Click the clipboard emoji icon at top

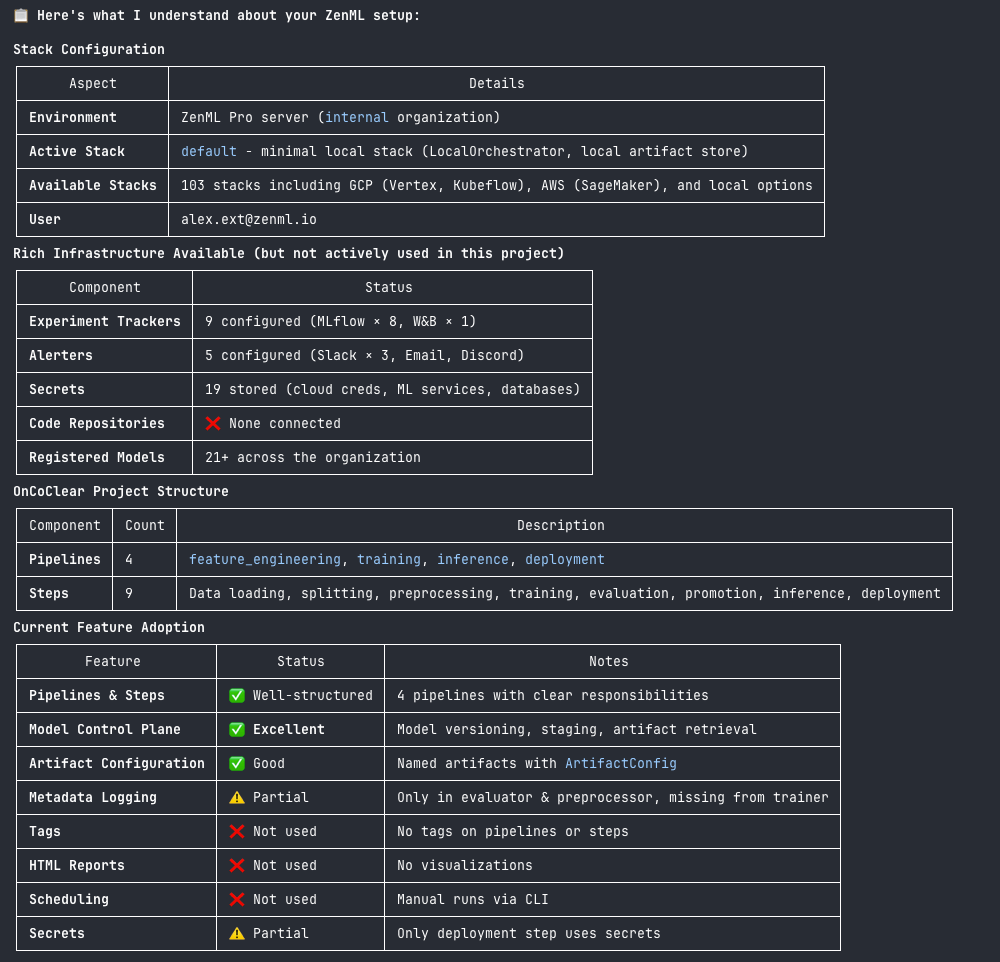pyautogui.click(x=21, y=15)
